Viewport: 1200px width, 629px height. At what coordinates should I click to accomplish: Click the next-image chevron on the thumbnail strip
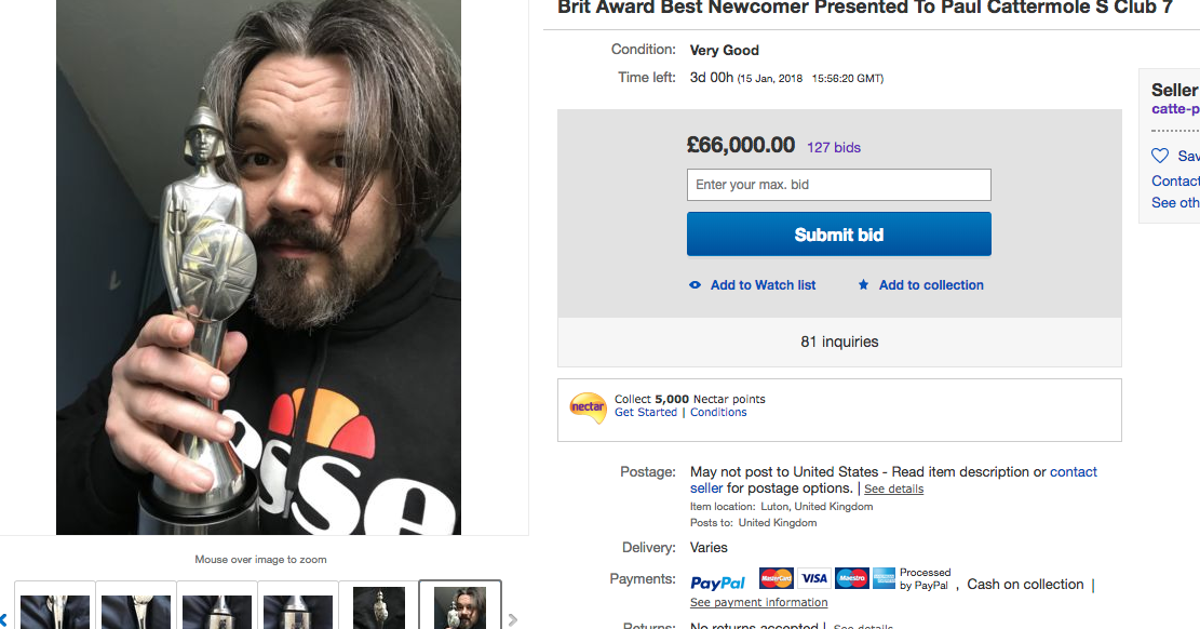click(x=514, y=620)
